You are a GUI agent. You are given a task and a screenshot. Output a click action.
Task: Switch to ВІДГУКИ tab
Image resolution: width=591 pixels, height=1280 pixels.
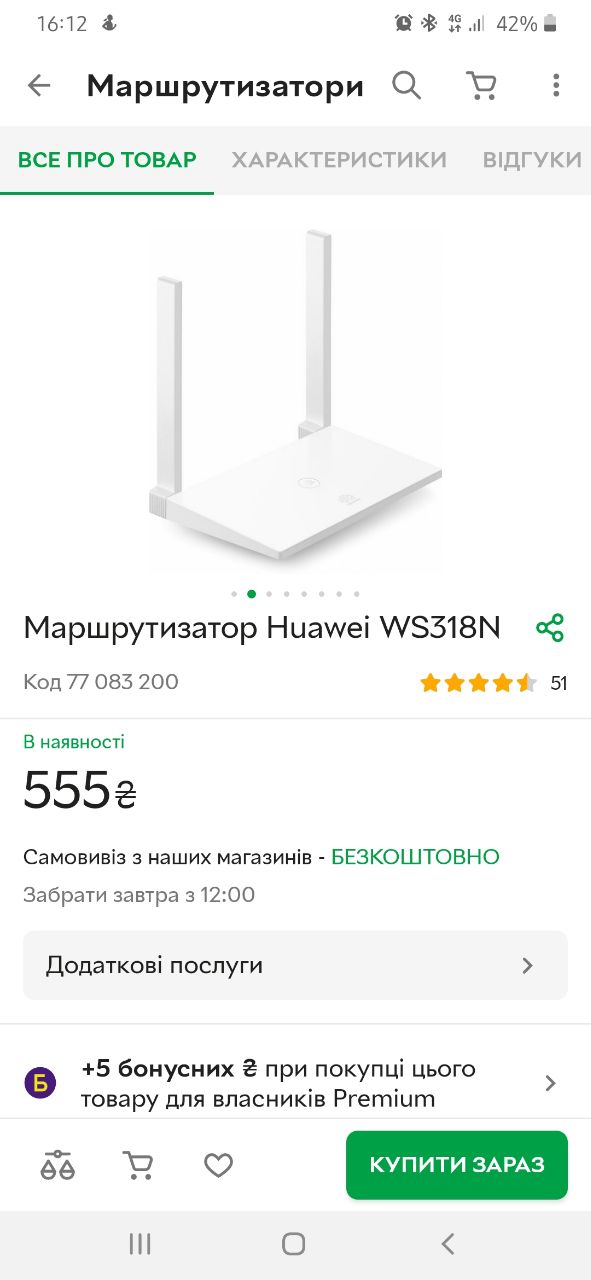[x=532, y=160]
